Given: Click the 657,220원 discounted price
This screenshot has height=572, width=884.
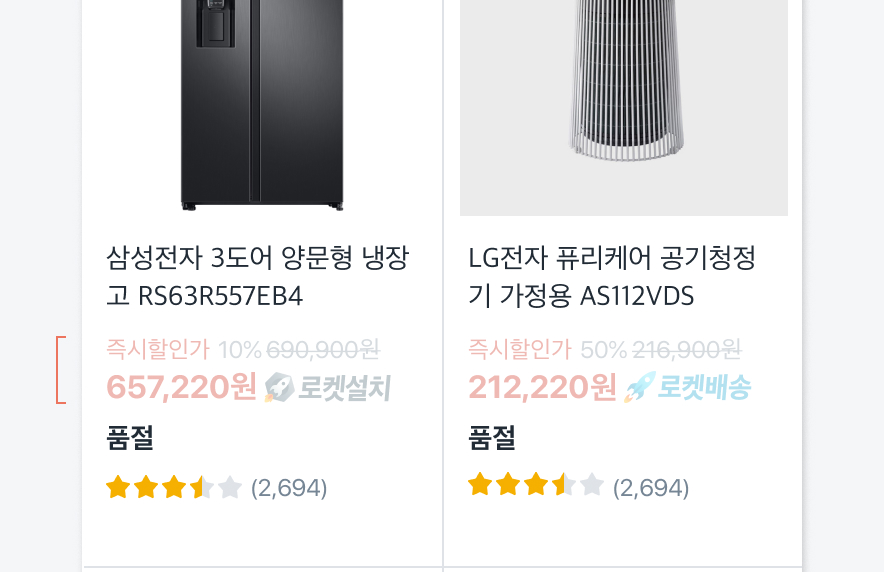Looking at the screenshot, I should pos(181,387).
